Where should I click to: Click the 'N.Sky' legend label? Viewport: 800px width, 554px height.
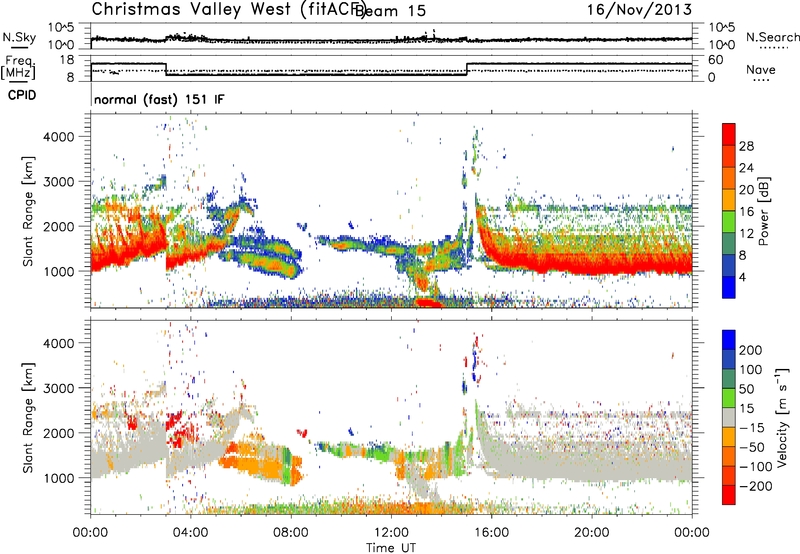click(x=19, y=37)
